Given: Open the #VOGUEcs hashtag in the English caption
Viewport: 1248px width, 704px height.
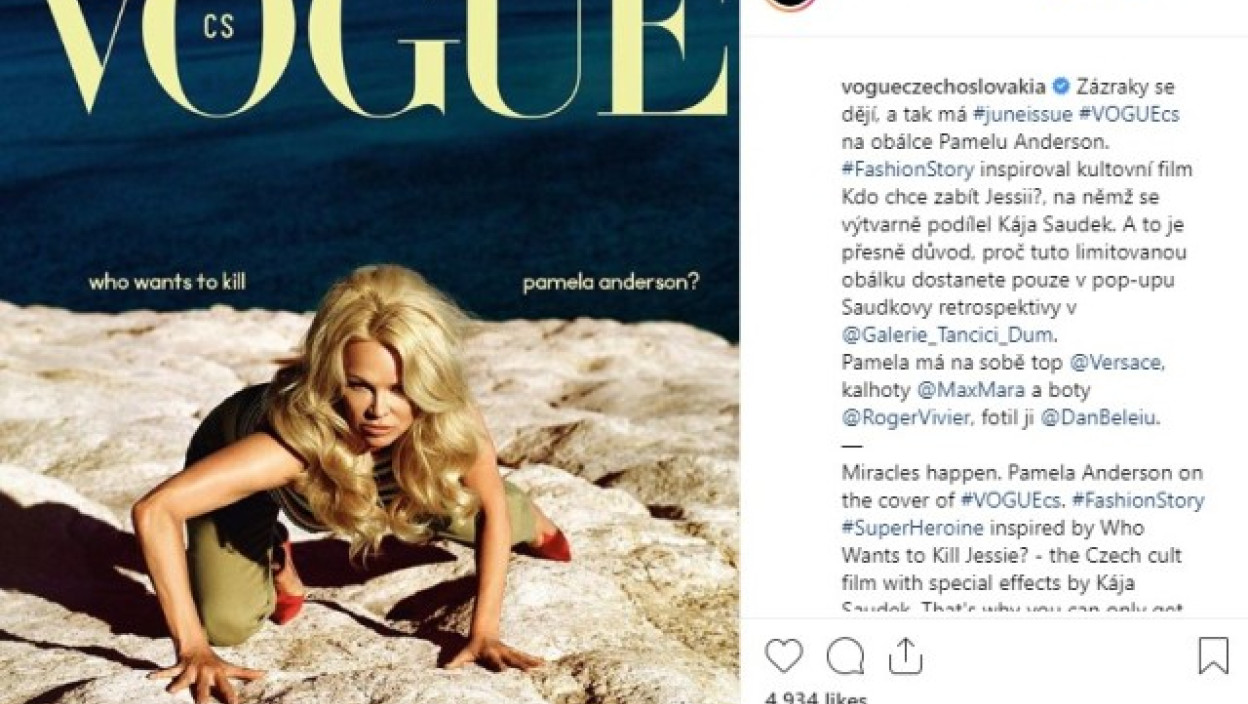Looking at the screenshot, I should 1010,500.
